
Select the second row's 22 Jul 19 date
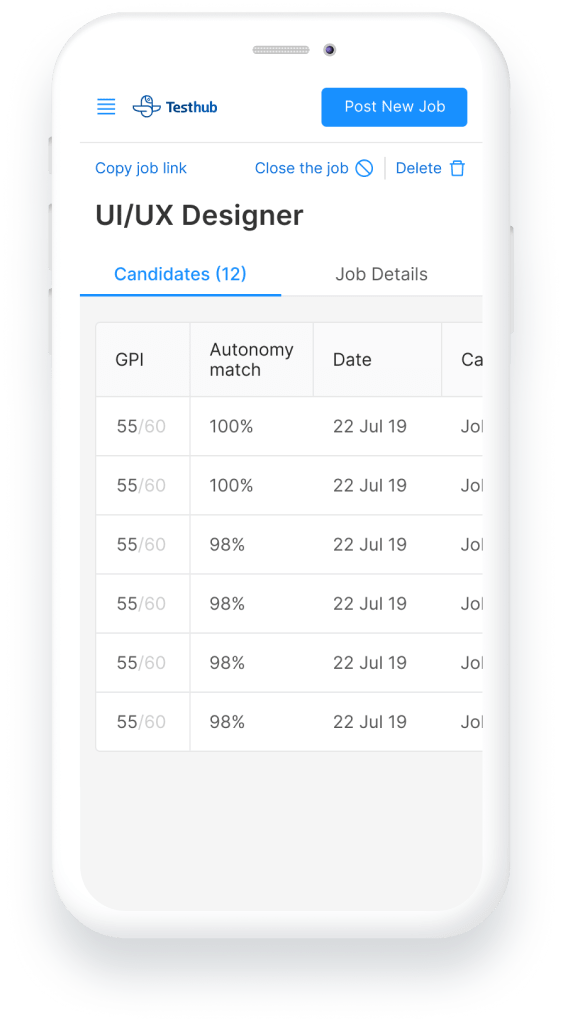pos(369,485)
